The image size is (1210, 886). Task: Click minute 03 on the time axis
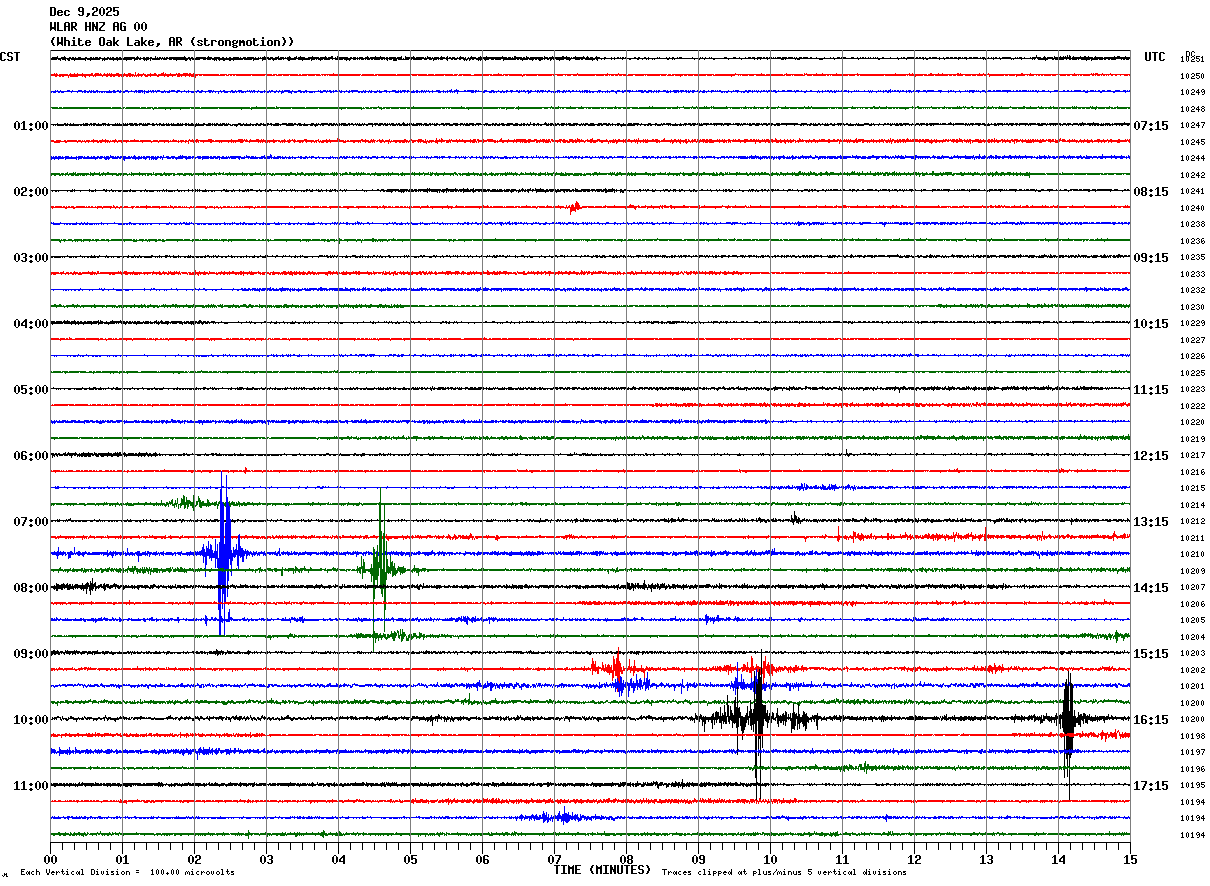point(266,859)
